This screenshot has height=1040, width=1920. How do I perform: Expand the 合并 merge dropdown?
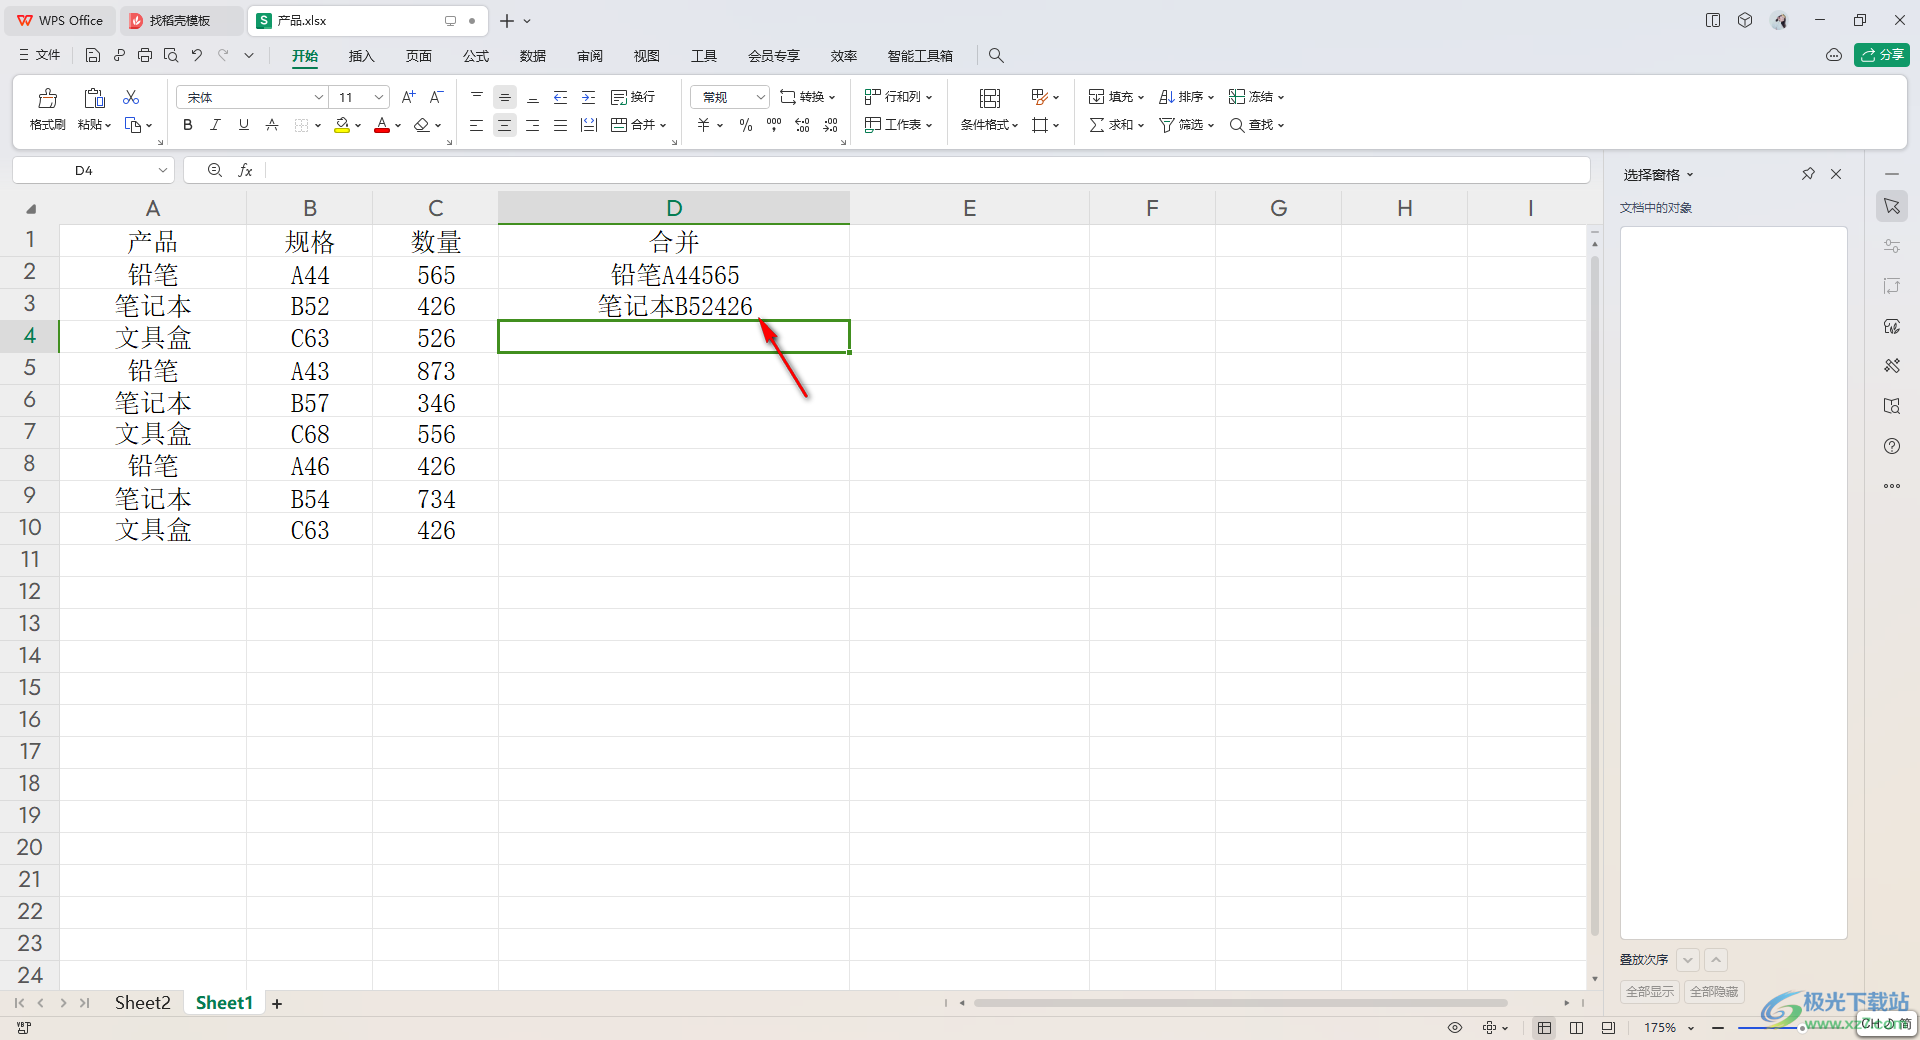point(663,126)
